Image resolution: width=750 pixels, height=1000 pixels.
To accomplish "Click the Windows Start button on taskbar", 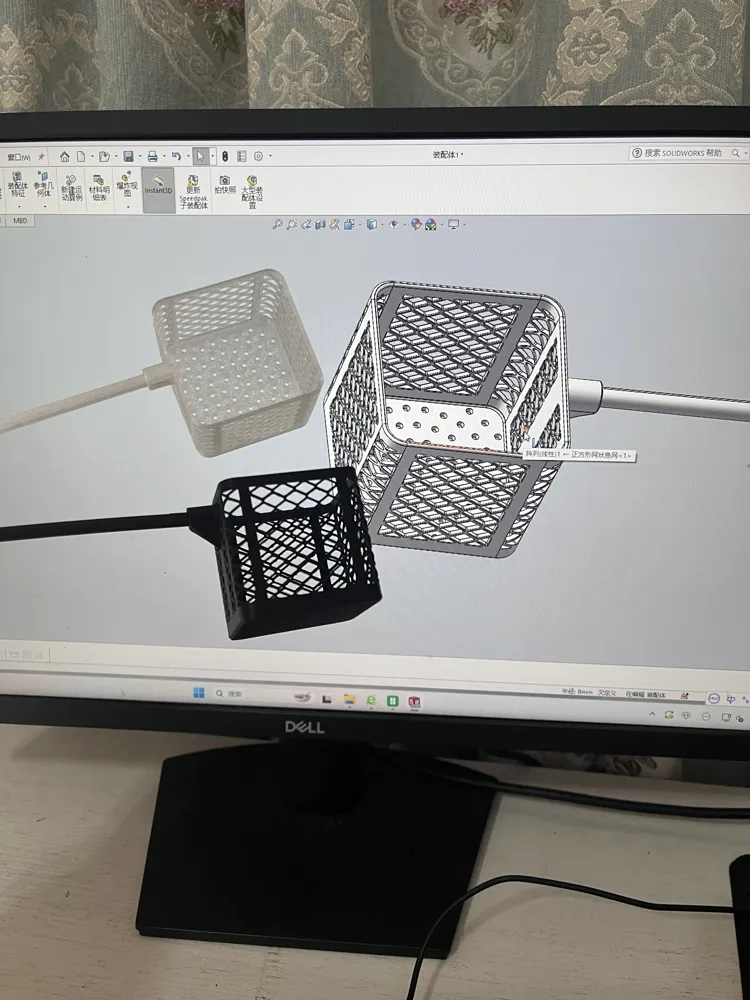I will 198,692.
